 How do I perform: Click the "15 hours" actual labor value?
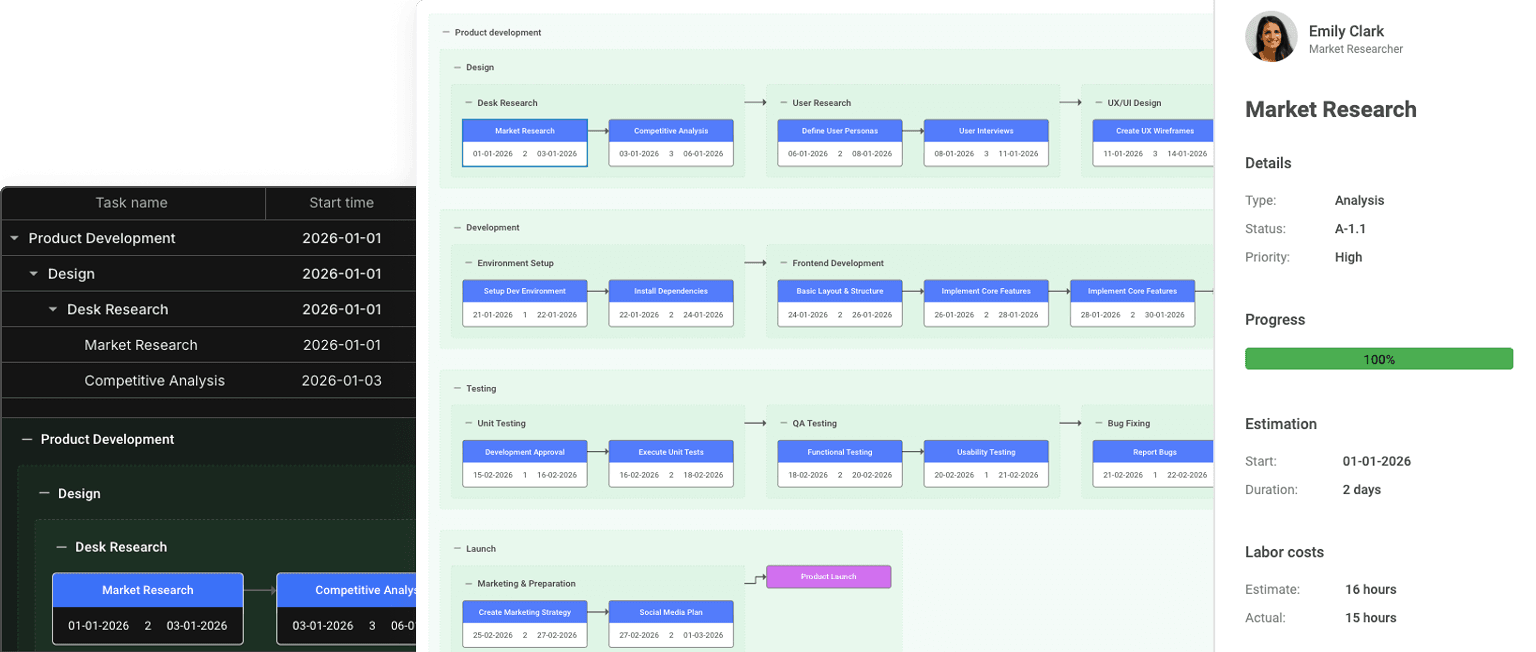click(x=1371, y=618)
